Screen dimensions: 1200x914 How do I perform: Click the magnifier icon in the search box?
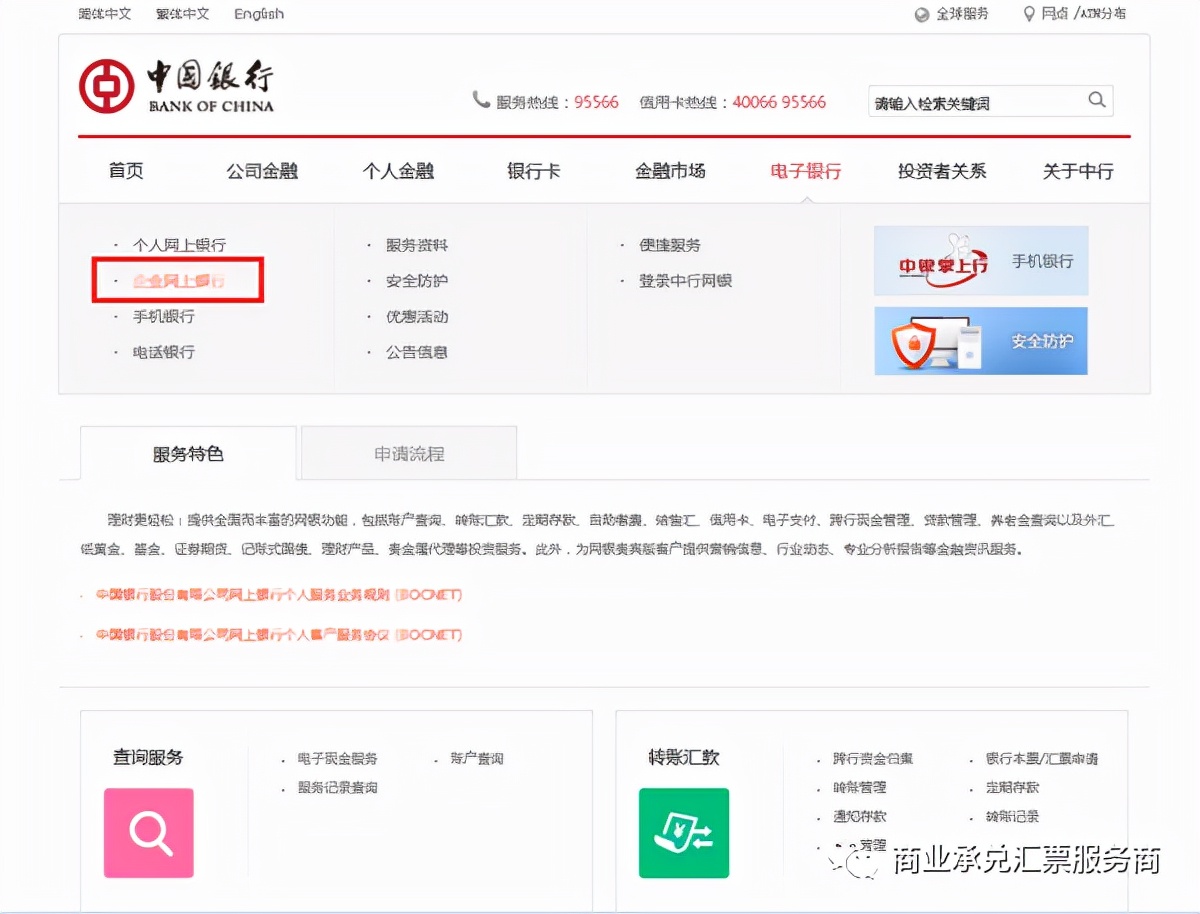tap(1096, 100)
